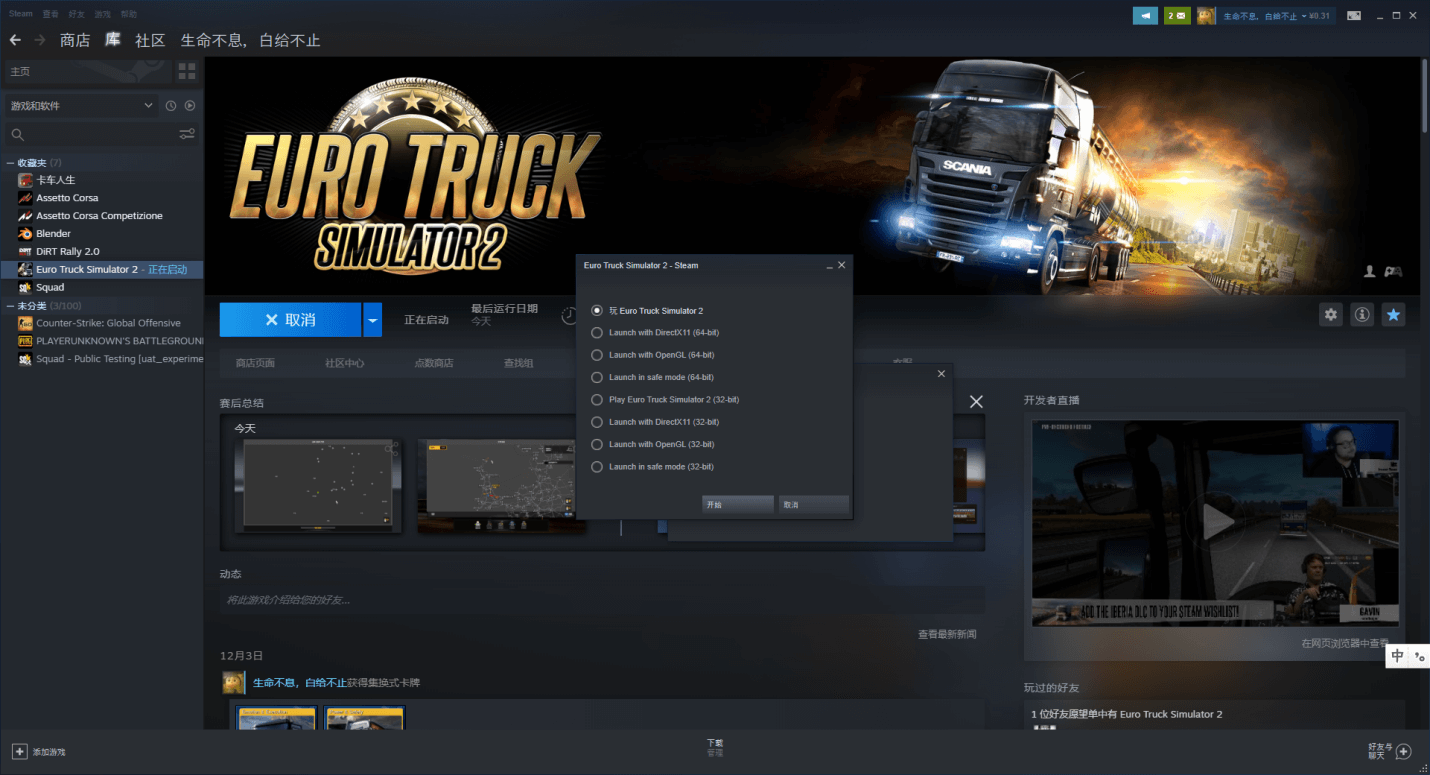
Task: Open the 查看 menu
Action: [51, 14]
